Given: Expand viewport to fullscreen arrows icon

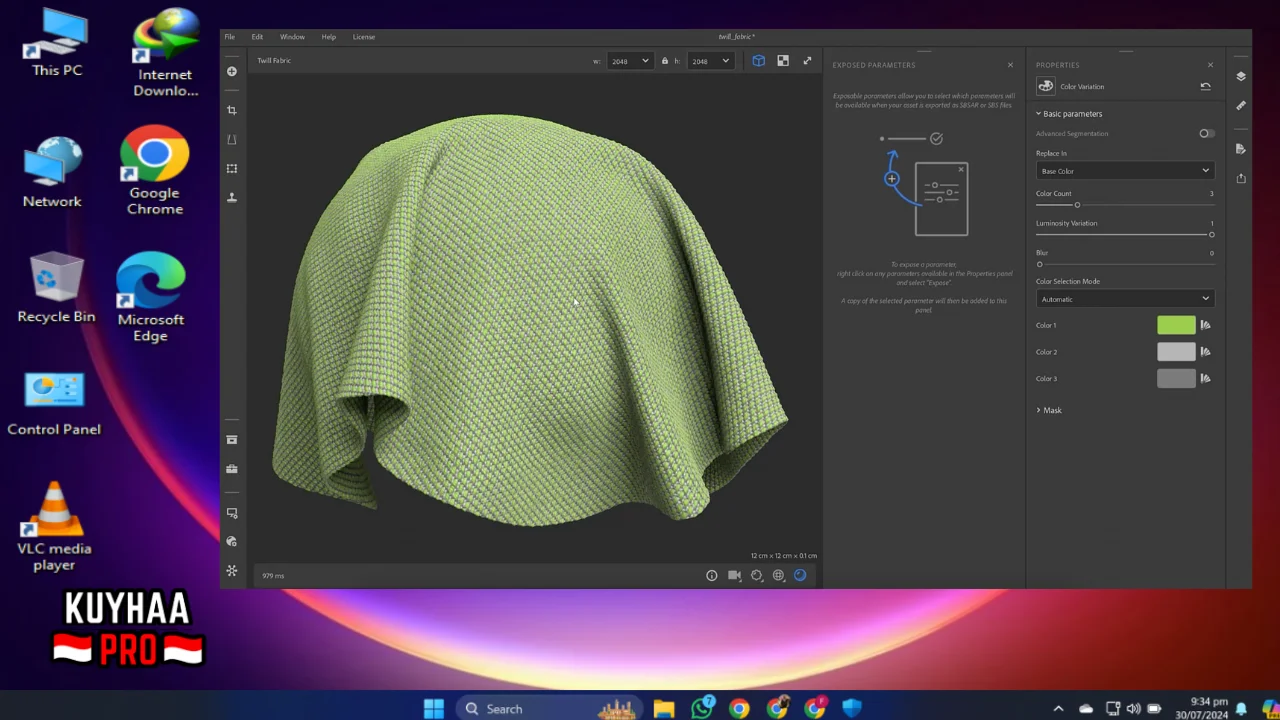Looking at the screenshot, I should pyautogui.click(x=808, y=61).
